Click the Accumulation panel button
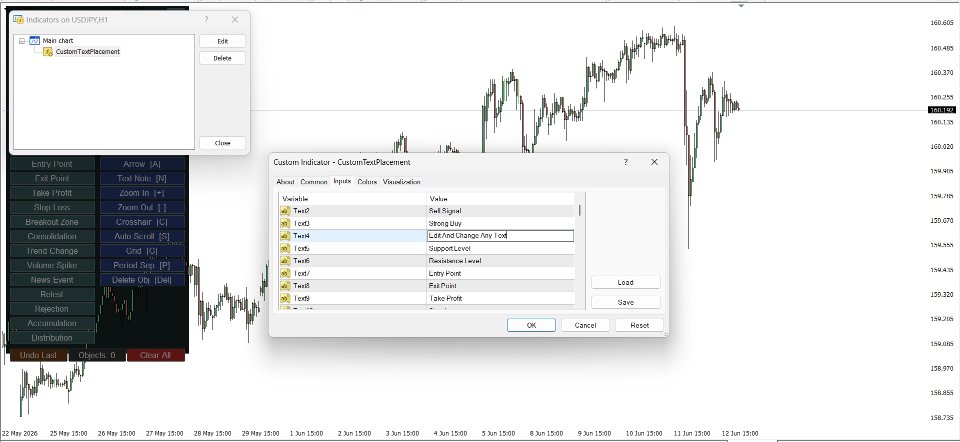 [x=52, y=323]
